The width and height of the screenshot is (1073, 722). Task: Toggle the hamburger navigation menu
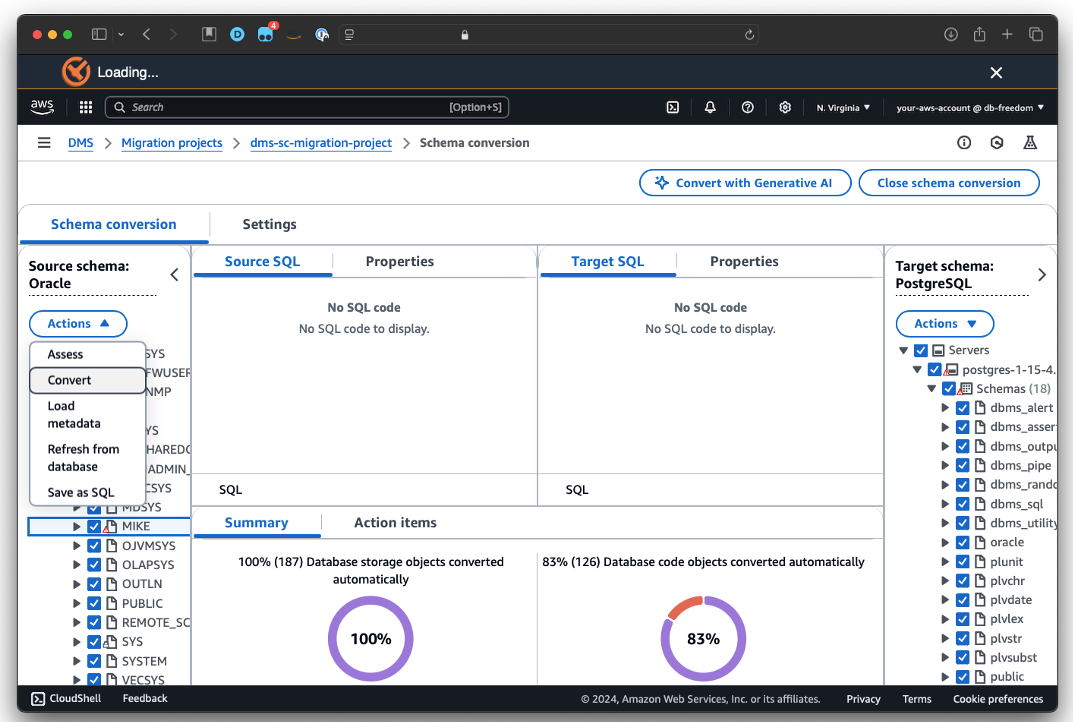coord(44,142)
